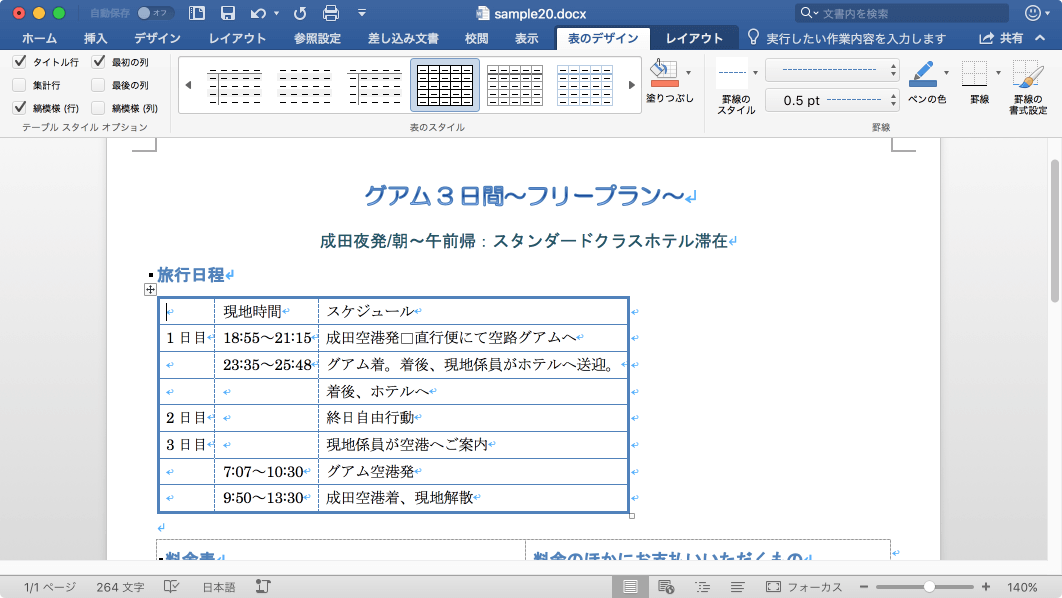Click the sidebar layout icon in title bar
Screen dimensions: 1062x598
coord(196,13)
